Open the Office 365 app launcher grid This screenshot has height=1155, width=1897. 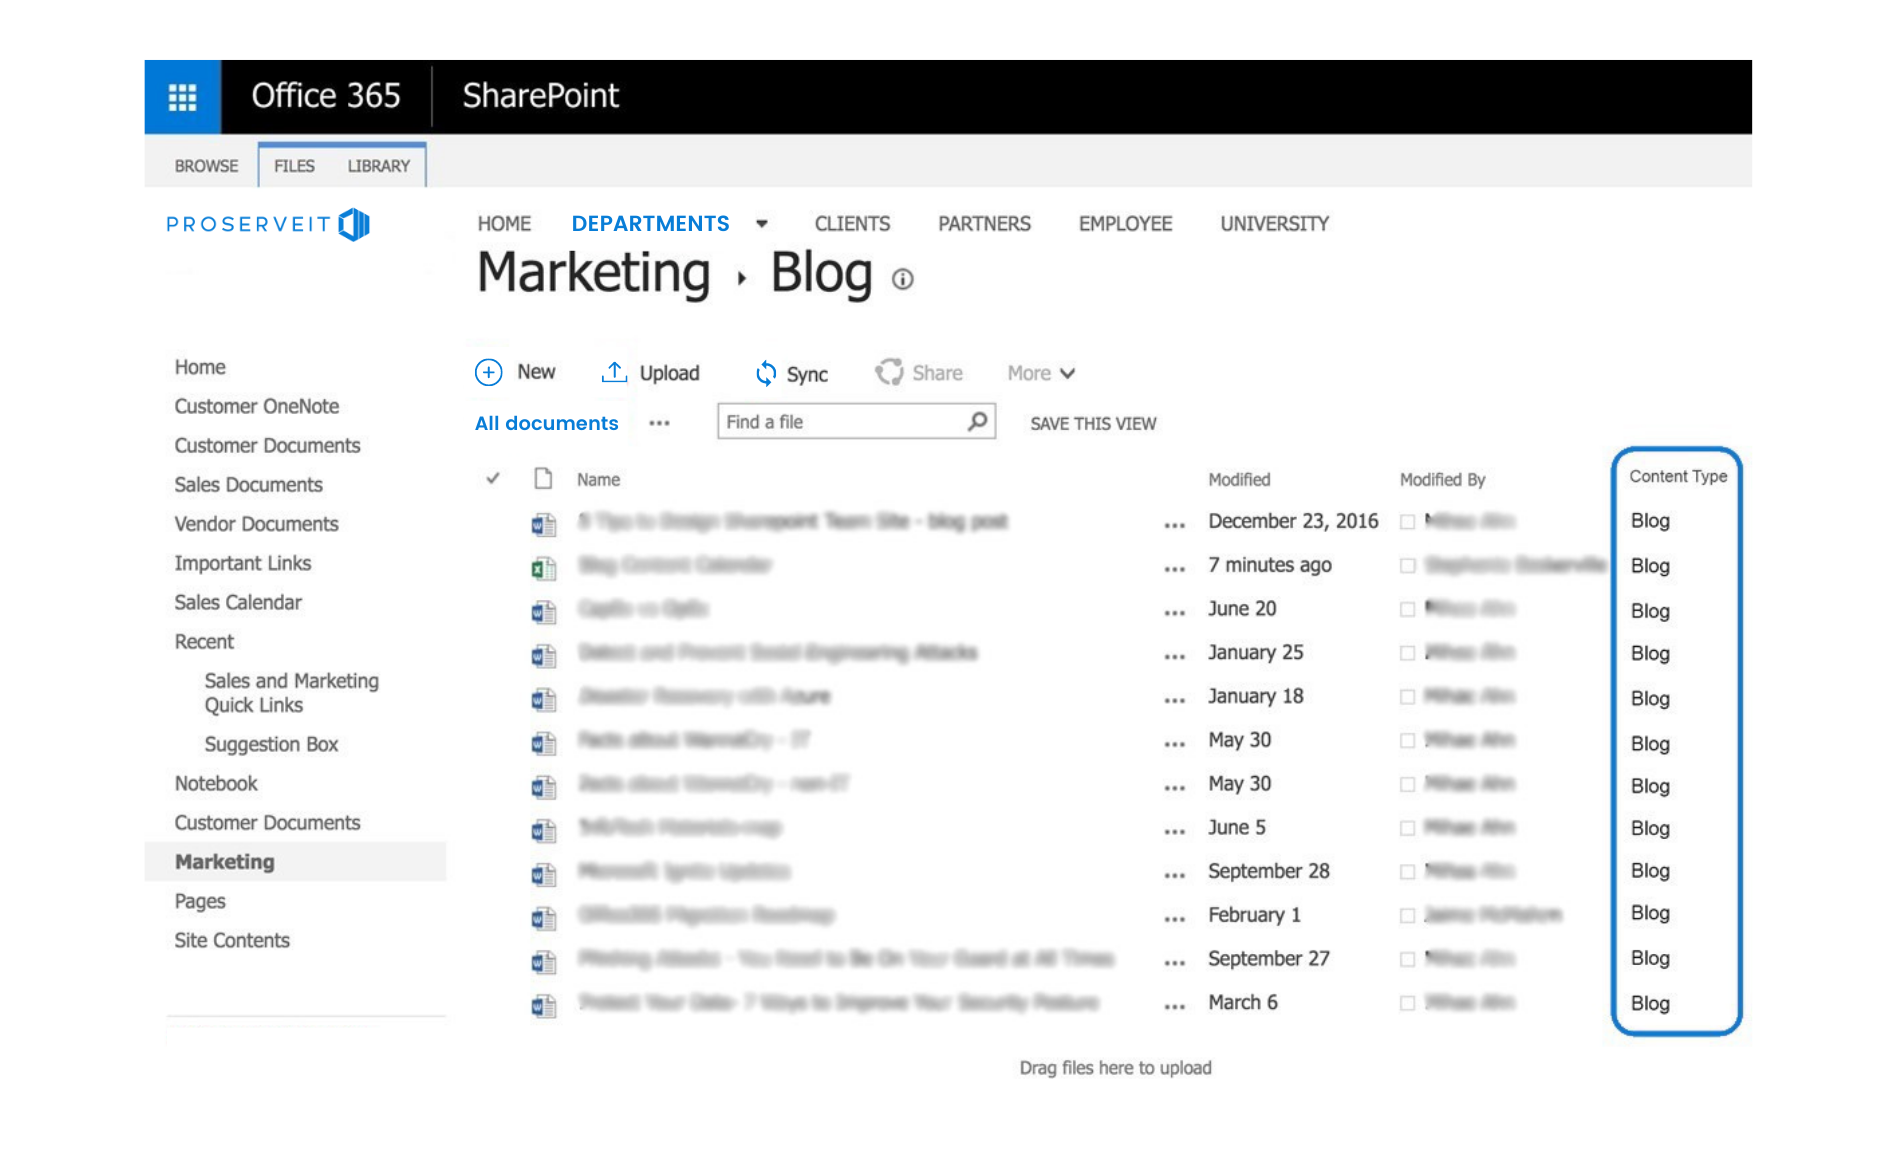[x=181, y=96]
